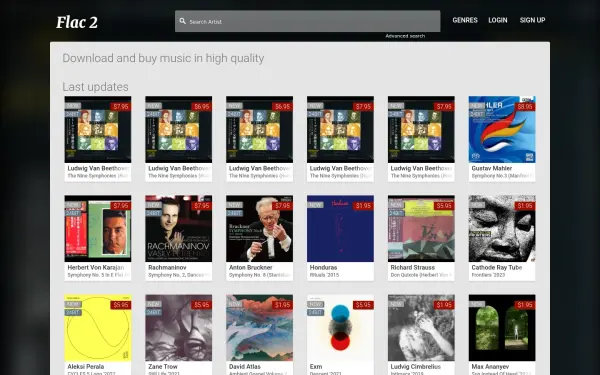
Task: Click the NEW badge on Cathode Ray Tube
Action: point(477,205)
